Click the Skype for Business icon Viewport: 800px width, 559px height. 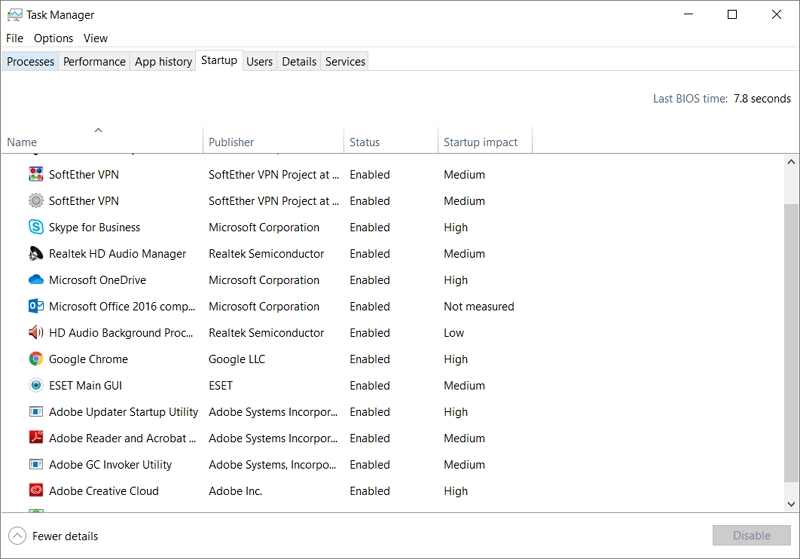[x=36, y=227]
